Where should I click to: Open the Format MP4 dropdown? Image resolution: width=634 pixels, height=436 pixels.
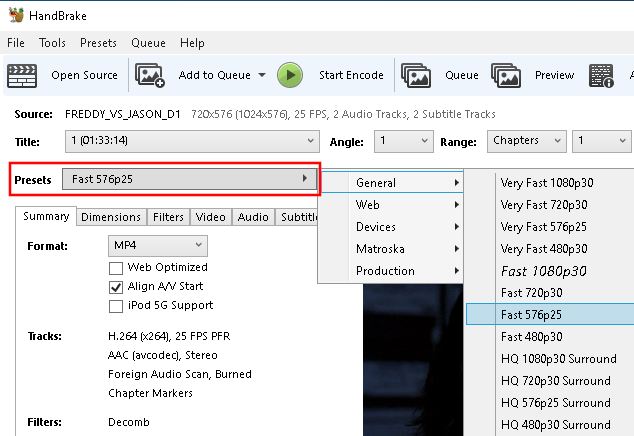[x=158, y=246]
